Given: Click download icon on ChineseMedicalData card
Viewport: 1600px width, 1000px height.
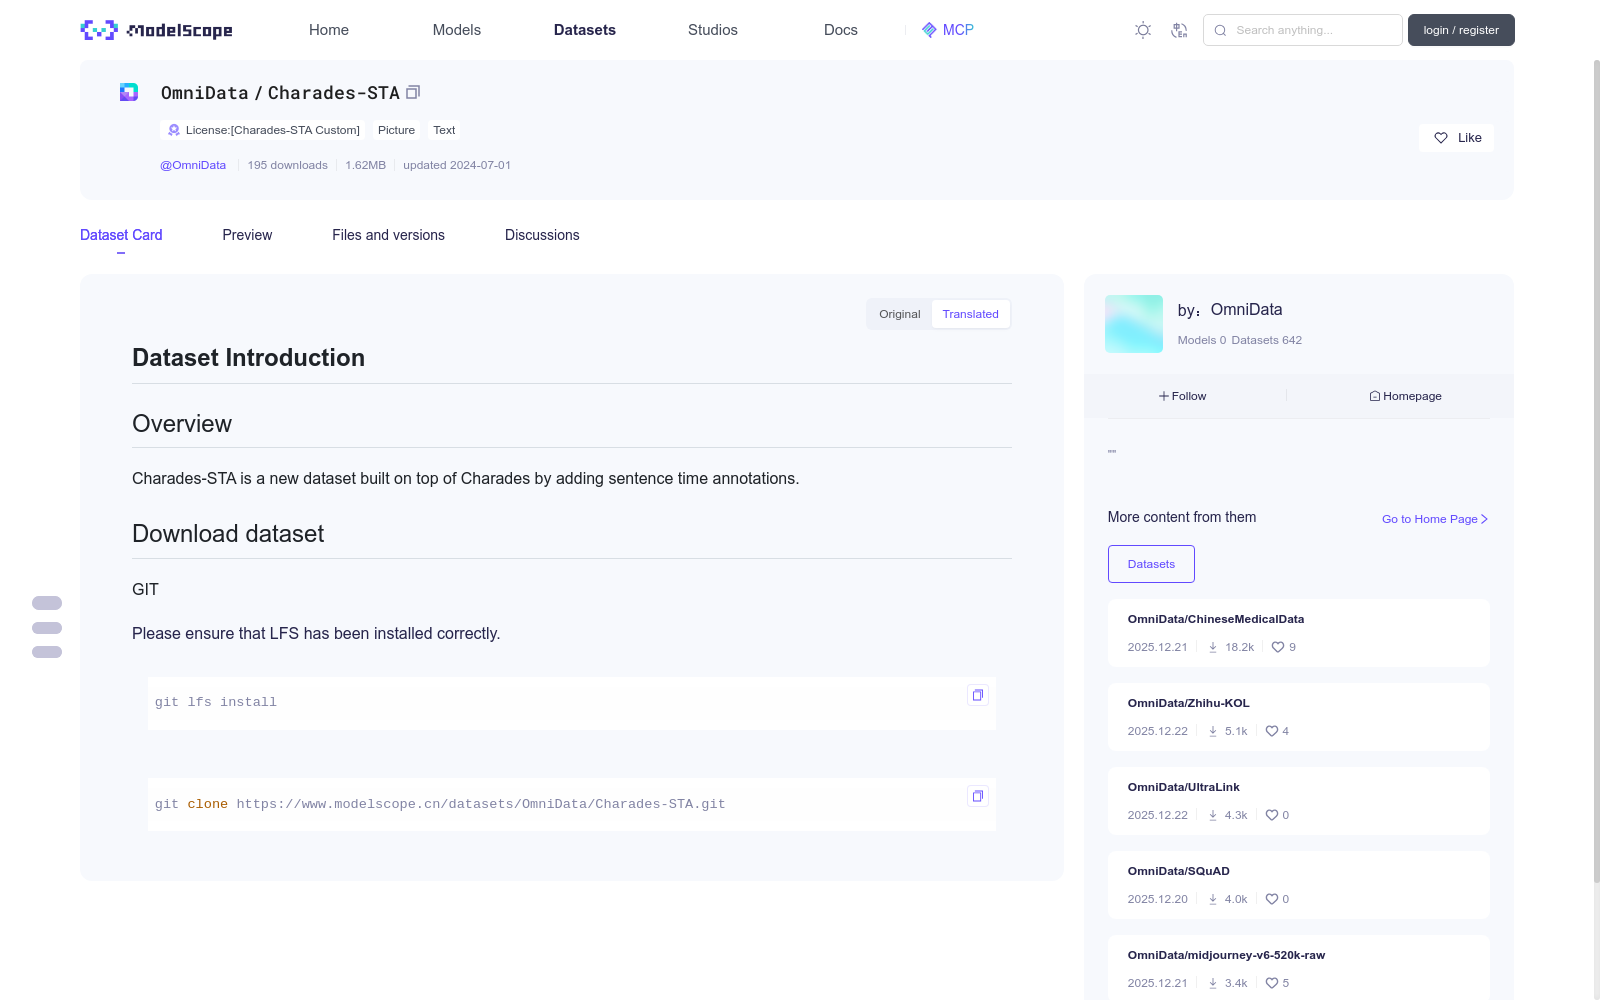Looking at the screenshot, I should (x=1213, y=647).
